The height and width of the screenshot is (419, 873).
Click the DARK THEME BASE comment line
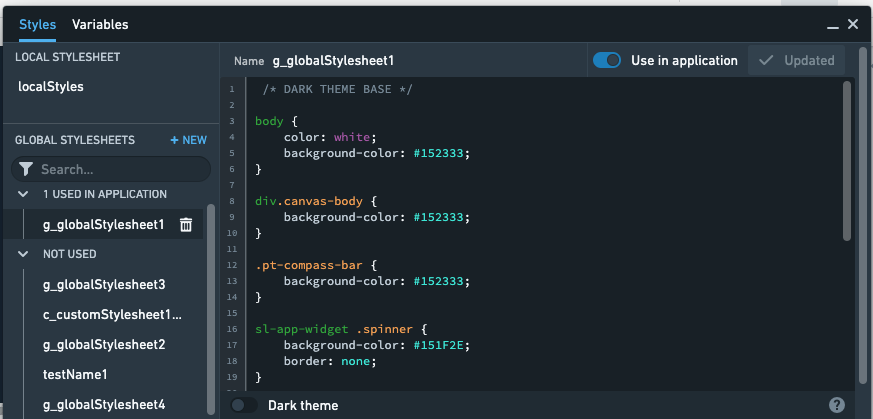pos(337,89)
